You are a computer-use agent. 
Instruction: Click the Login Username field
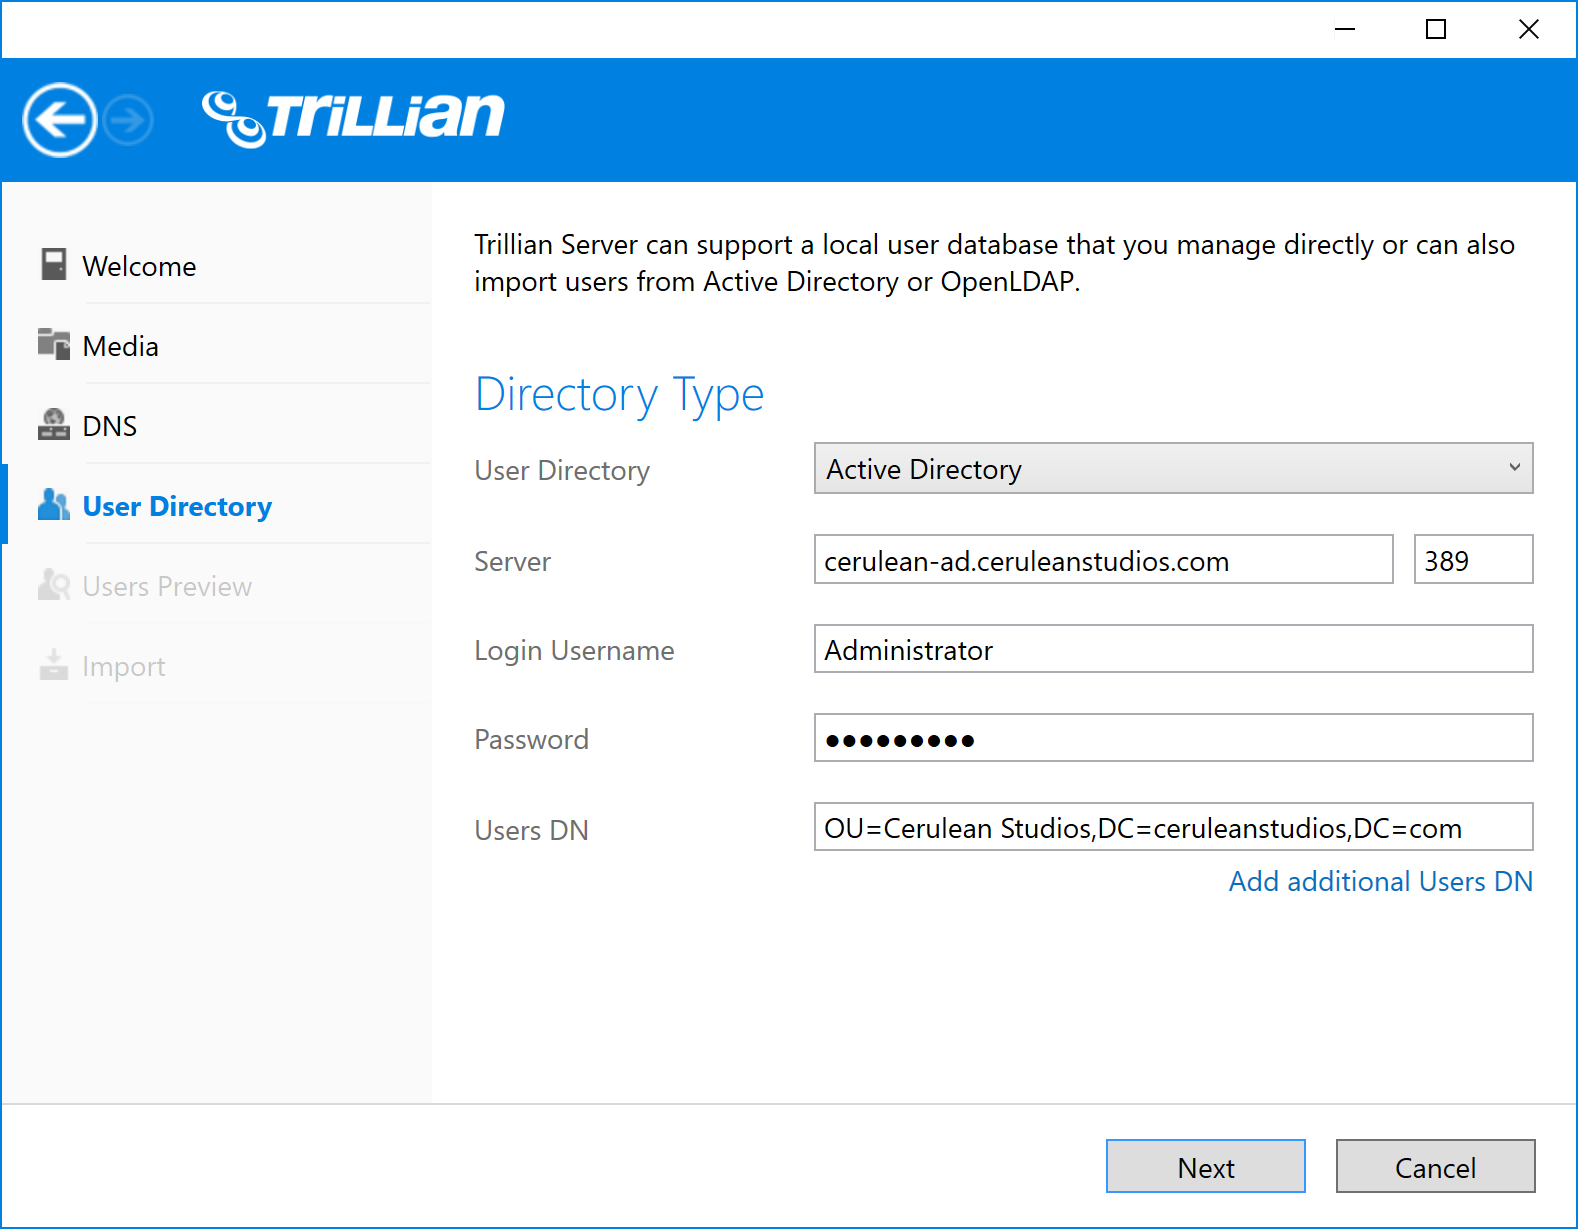1173,648
